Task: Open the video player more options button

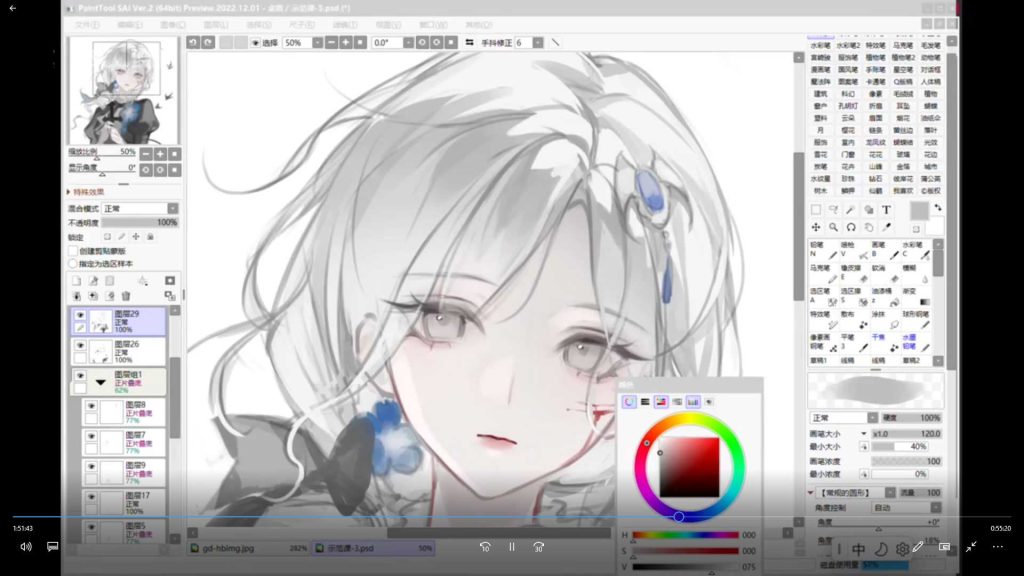Action: 998,547
